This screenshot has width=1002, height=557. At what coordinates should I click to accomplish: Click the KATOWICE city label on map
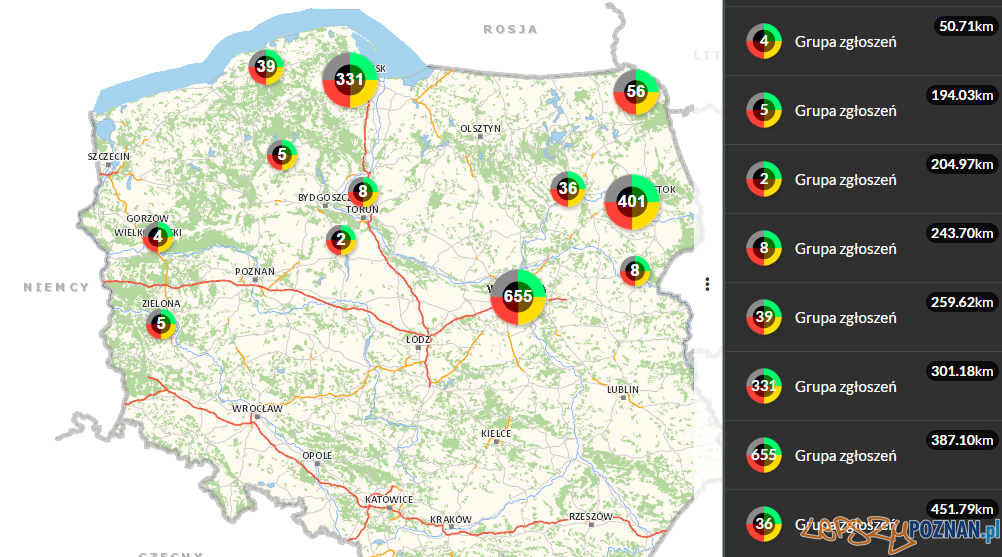pos(389,499)
